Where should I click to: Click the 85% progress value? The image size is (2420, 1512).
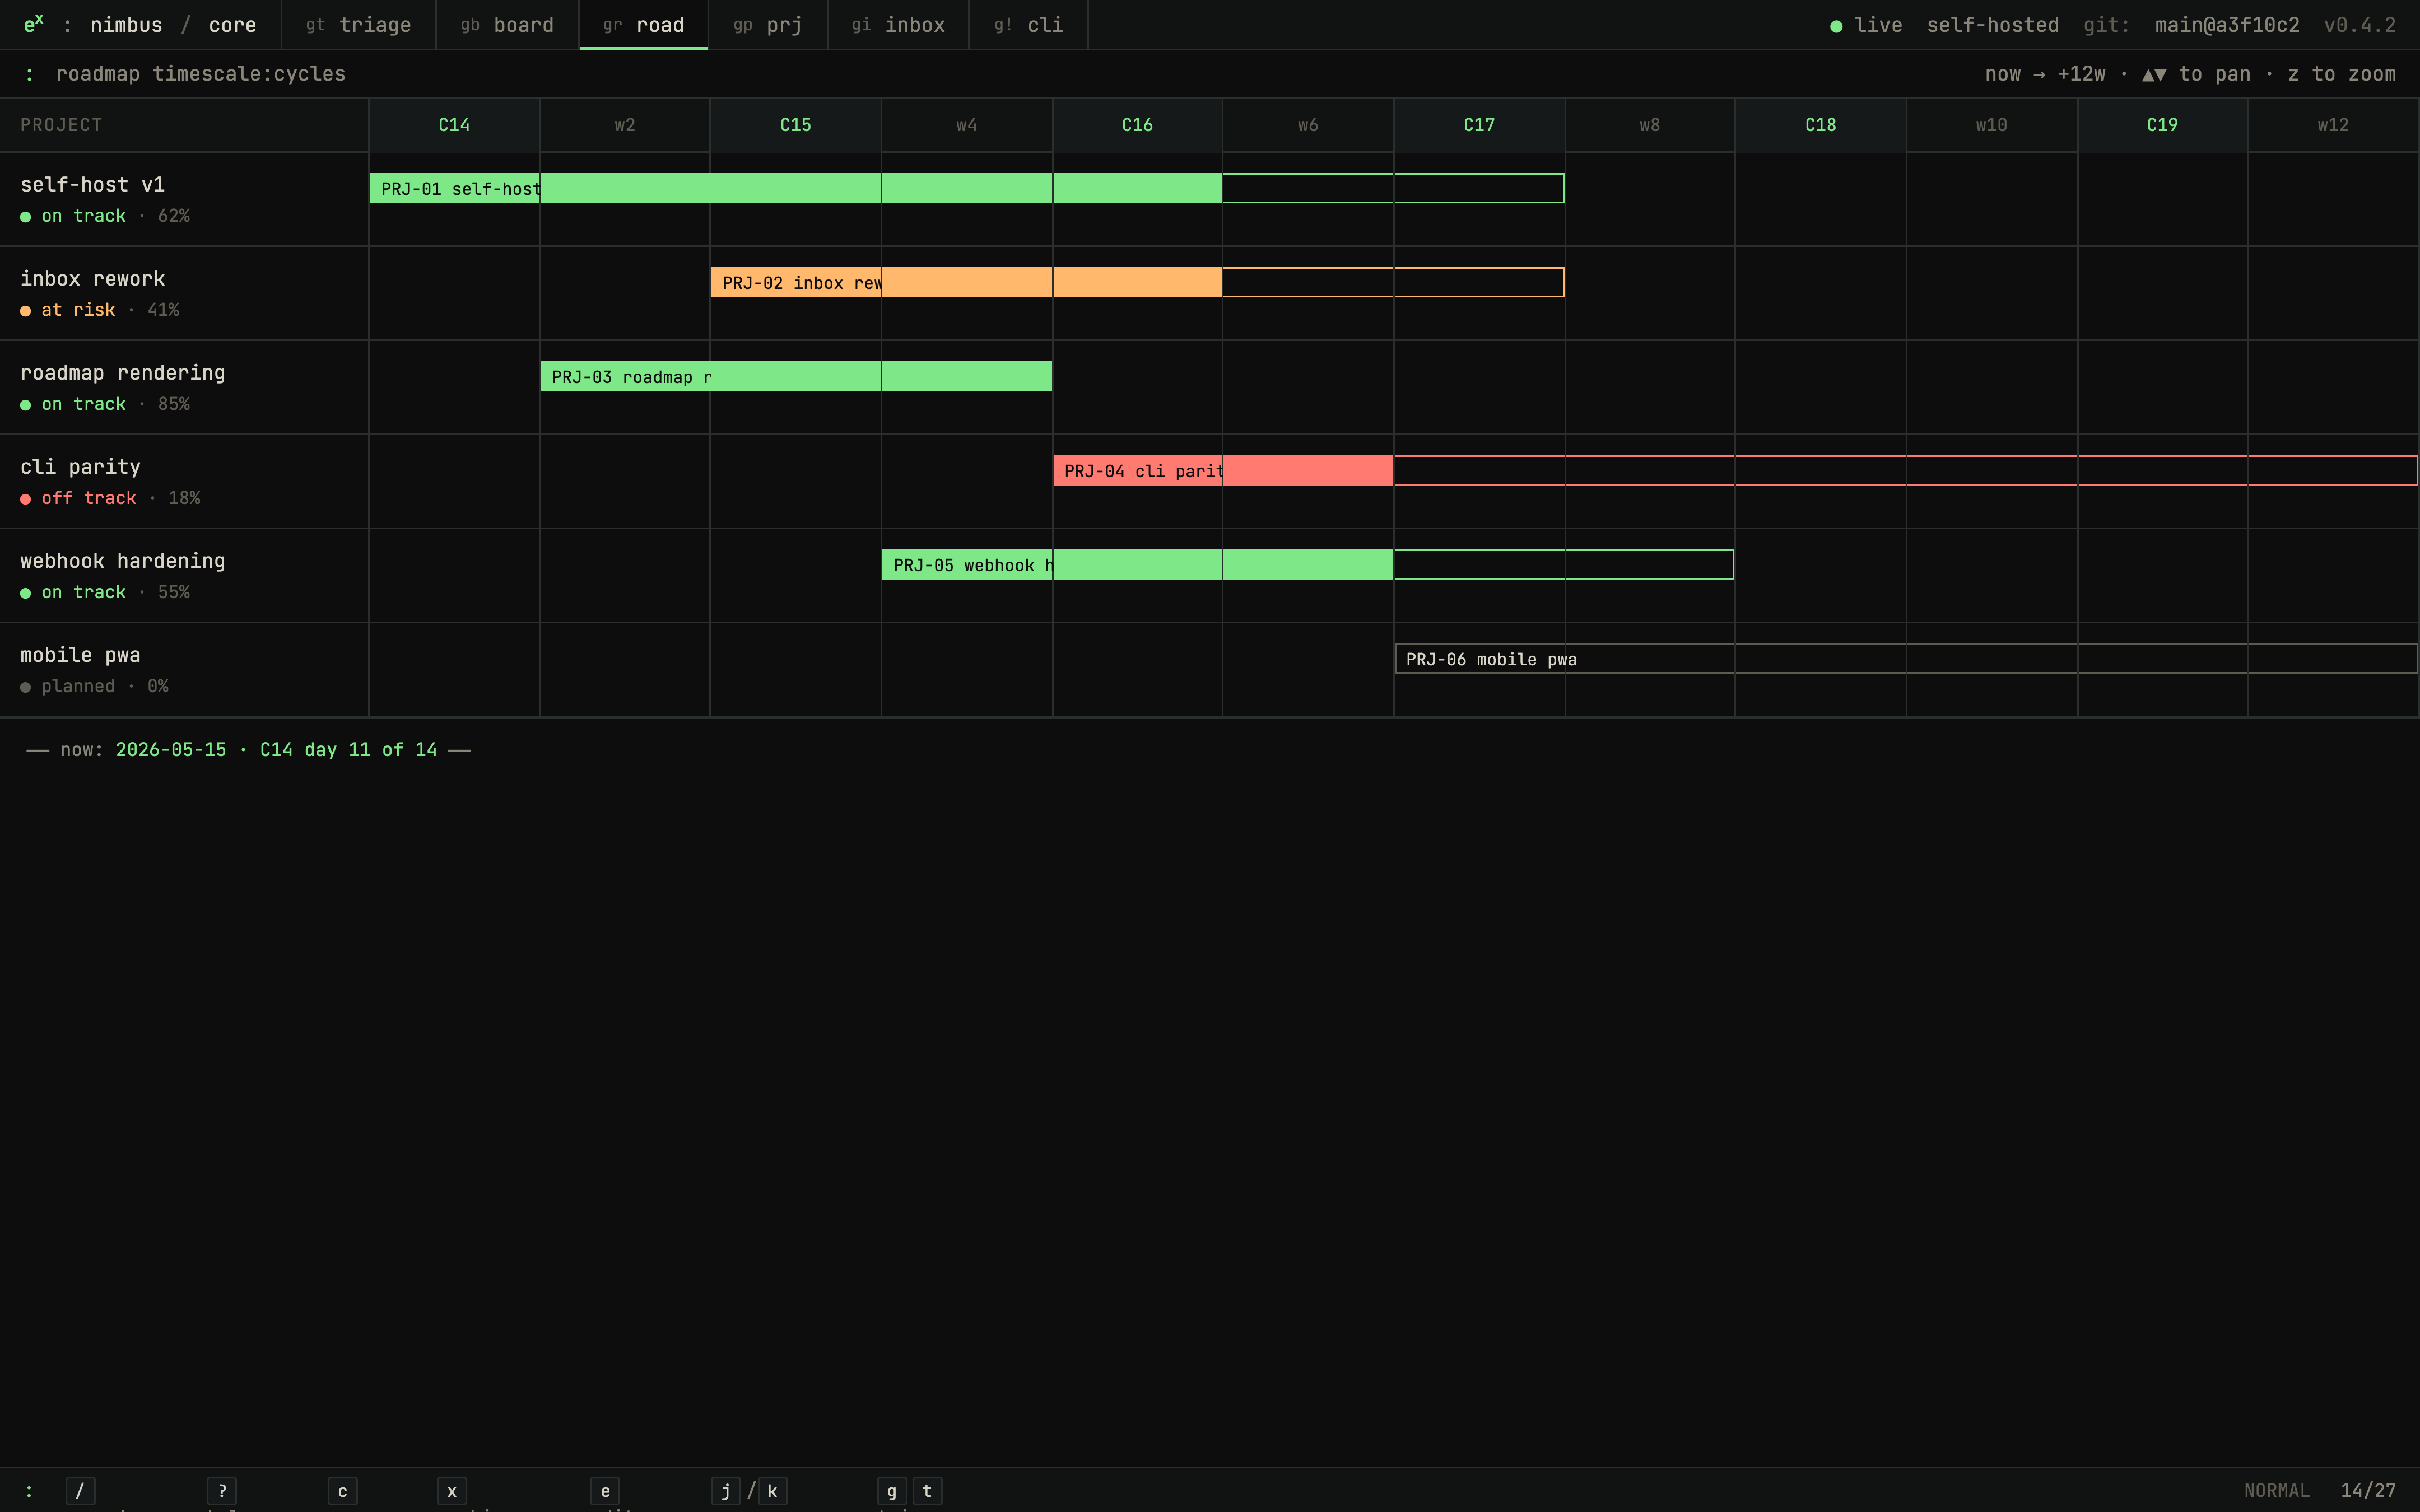click(174, 404)
